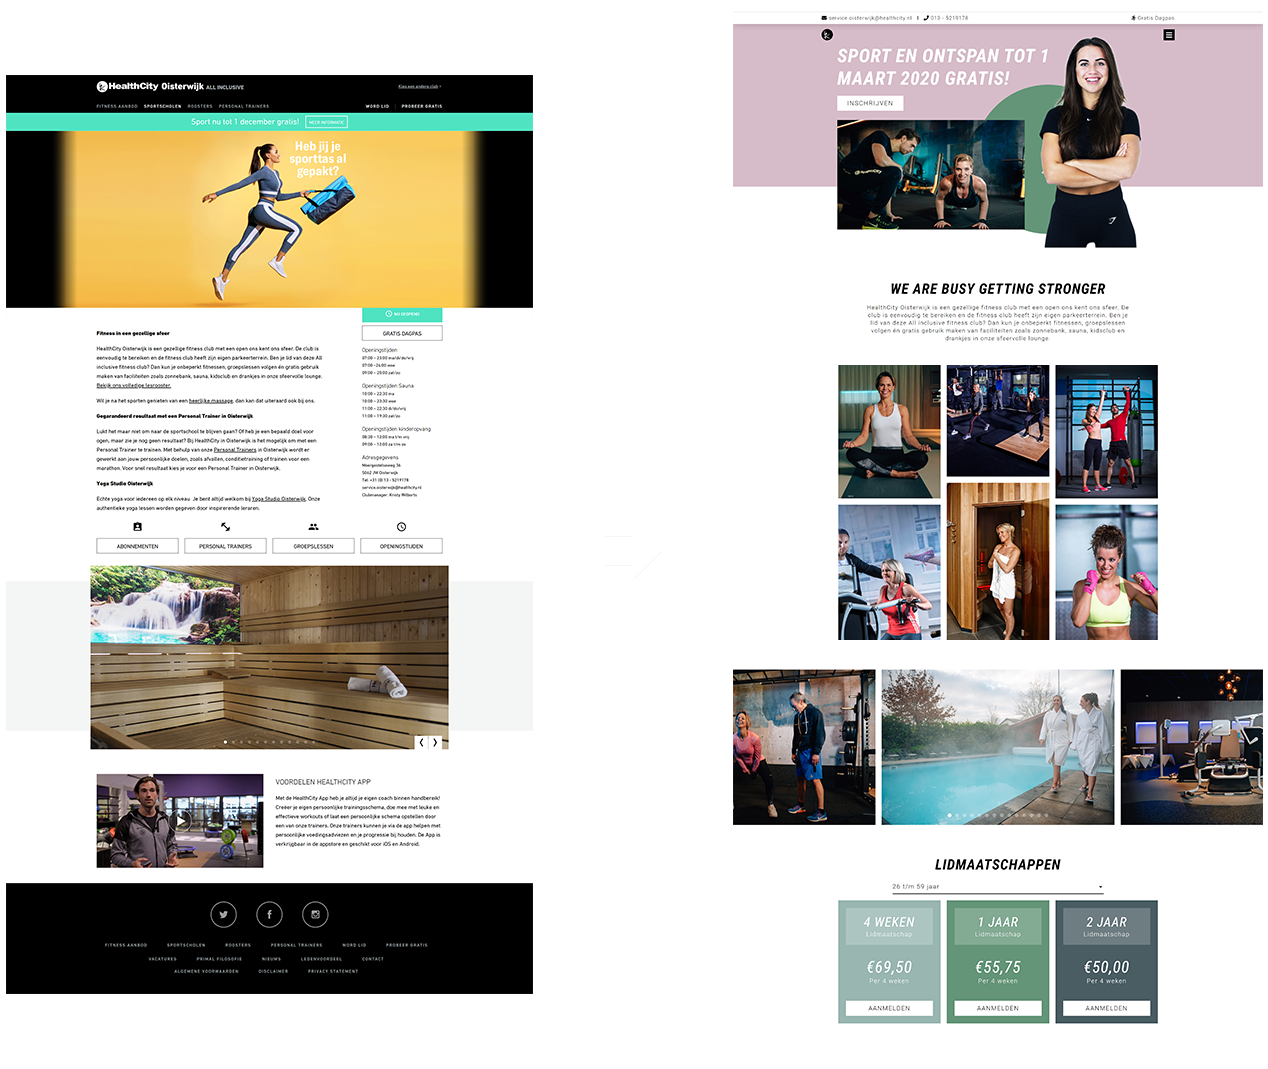Click the Gratis Dagpas button
The image size is (1268, 1069).
click(402, 334)
